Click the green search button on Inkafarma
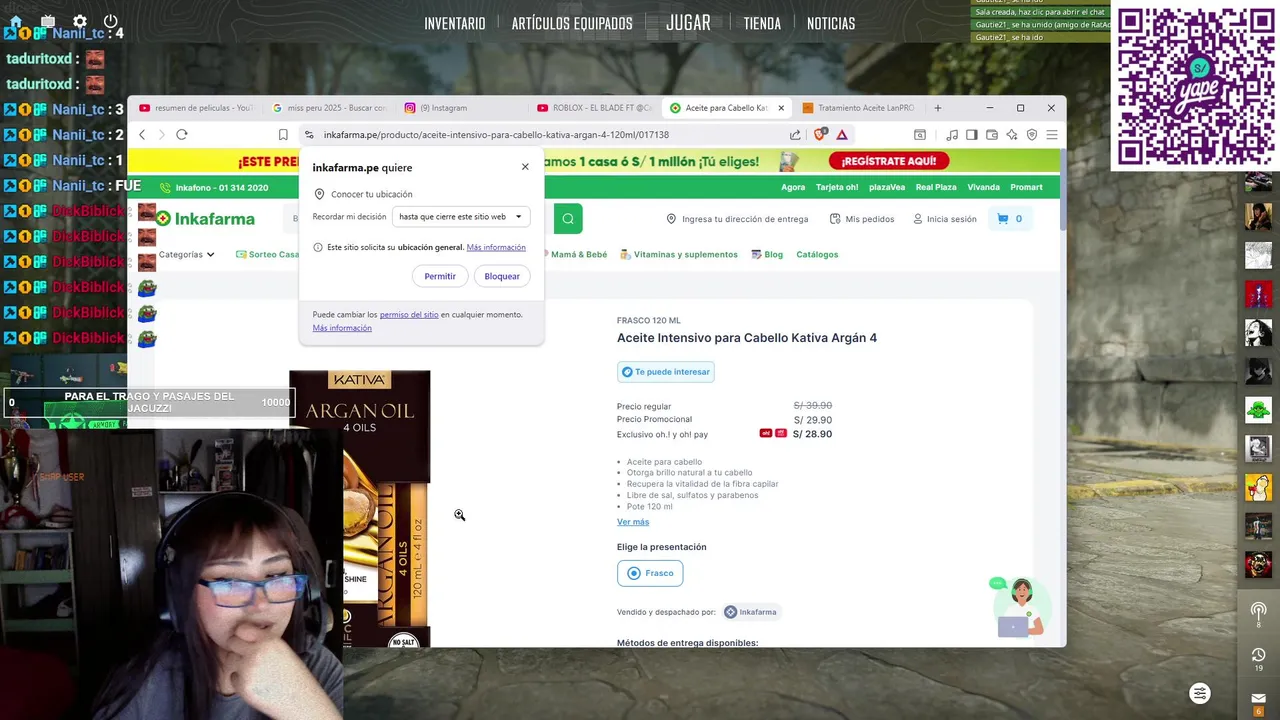 click(x=568, y=219)
